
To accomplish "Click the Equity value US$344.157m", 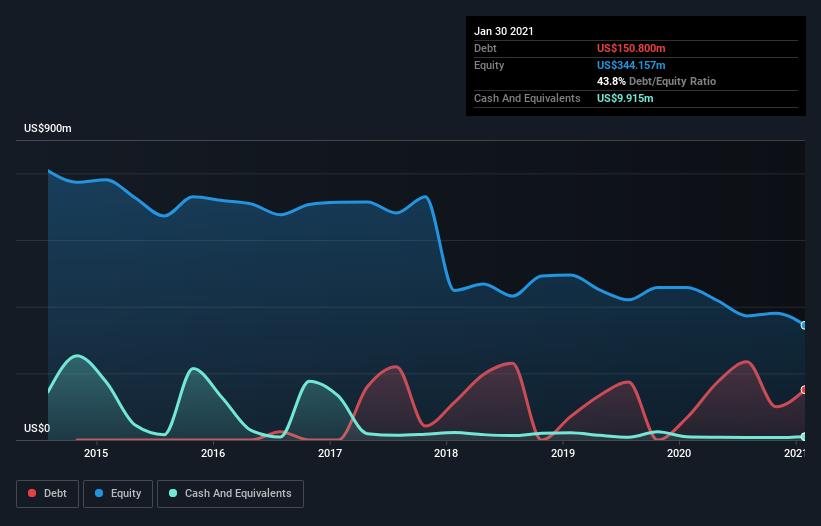I will [x=631, y=65].
